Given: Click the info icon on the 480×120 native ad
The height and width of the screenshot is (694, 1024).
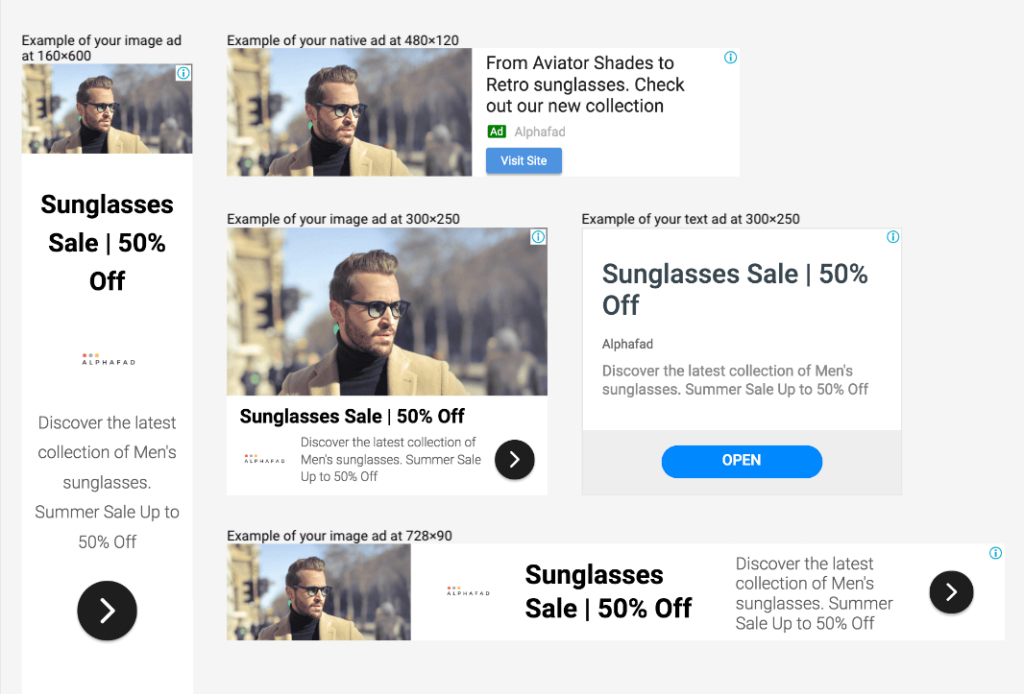Looking at the screenshot, I should (730, 57).
